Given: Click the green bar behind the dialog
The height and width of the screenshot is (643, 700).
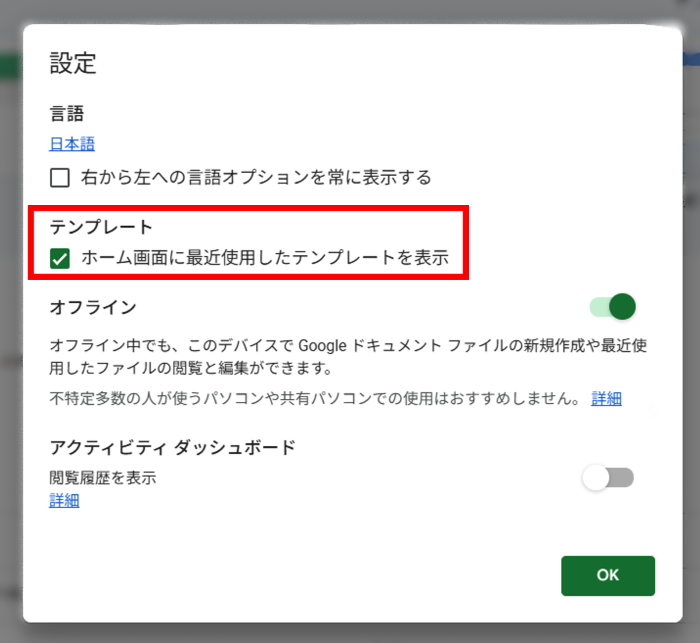Looking at the screenshot, I should pyautogui.click(x=10, y=68).
